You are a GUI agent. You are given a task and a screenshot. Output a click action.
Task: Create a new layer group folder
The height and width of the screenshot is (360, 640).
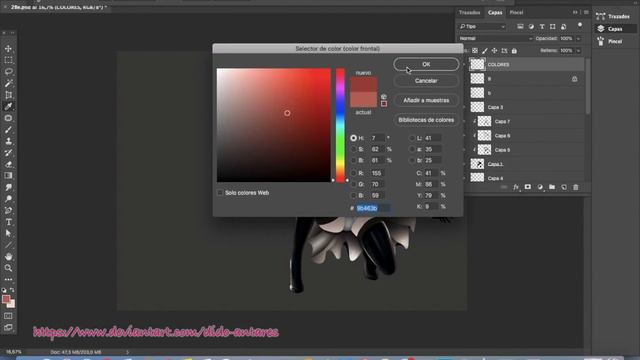point(552,187)
